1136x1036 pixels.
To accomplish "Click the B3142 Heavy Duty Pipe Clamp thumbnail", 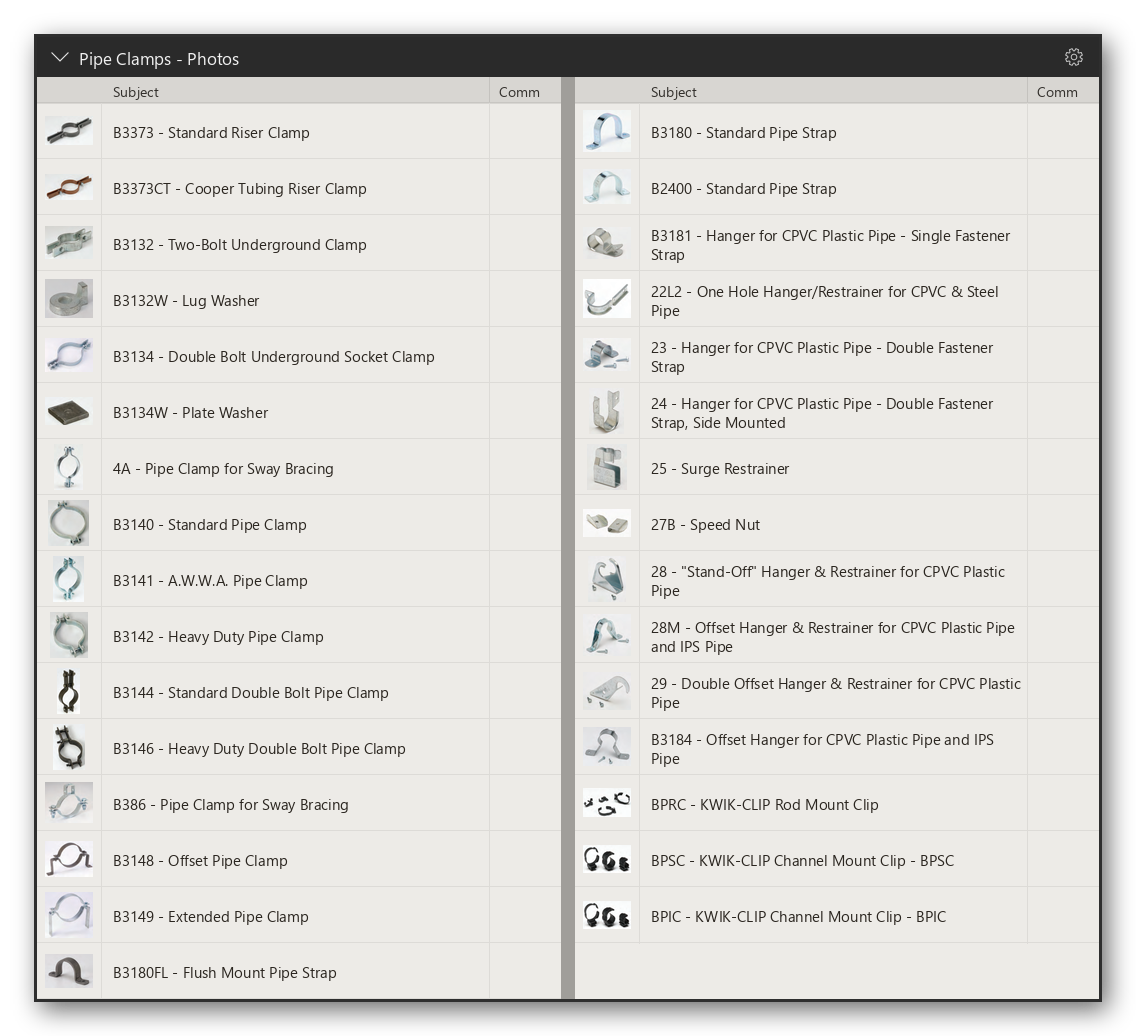I will pos(69,635).
